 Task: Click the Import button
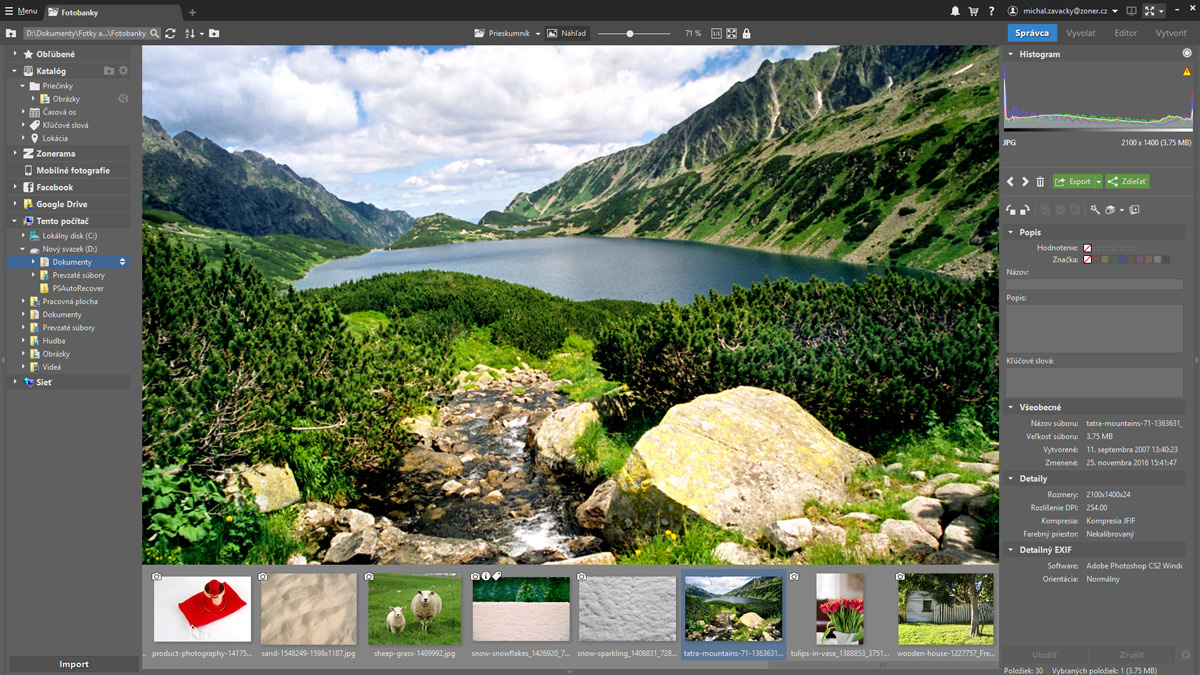pos(73,664)
